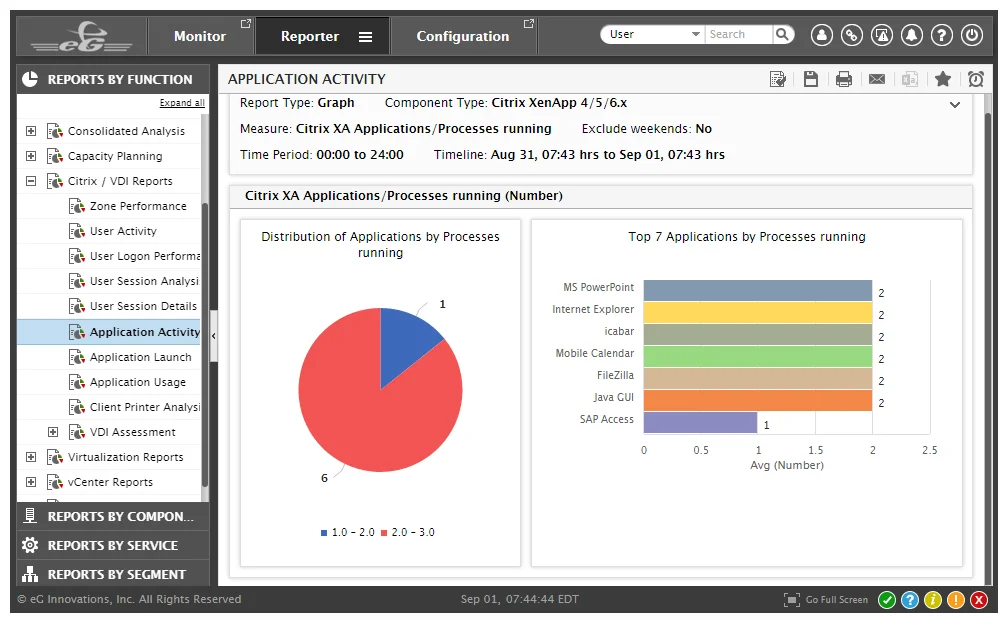Click the MS PowerPoint bar in chart

coord(757,291)
